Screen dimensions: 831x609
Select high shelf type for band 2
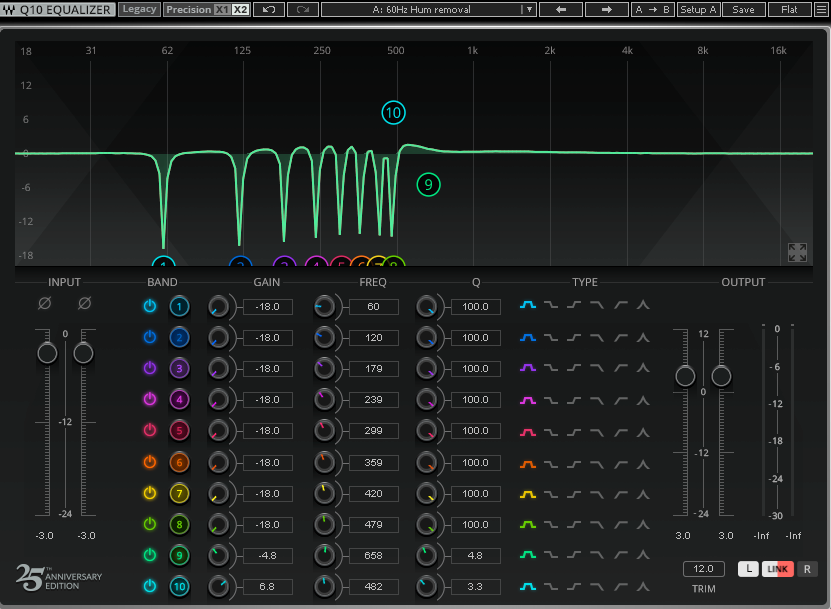[574, 337]
